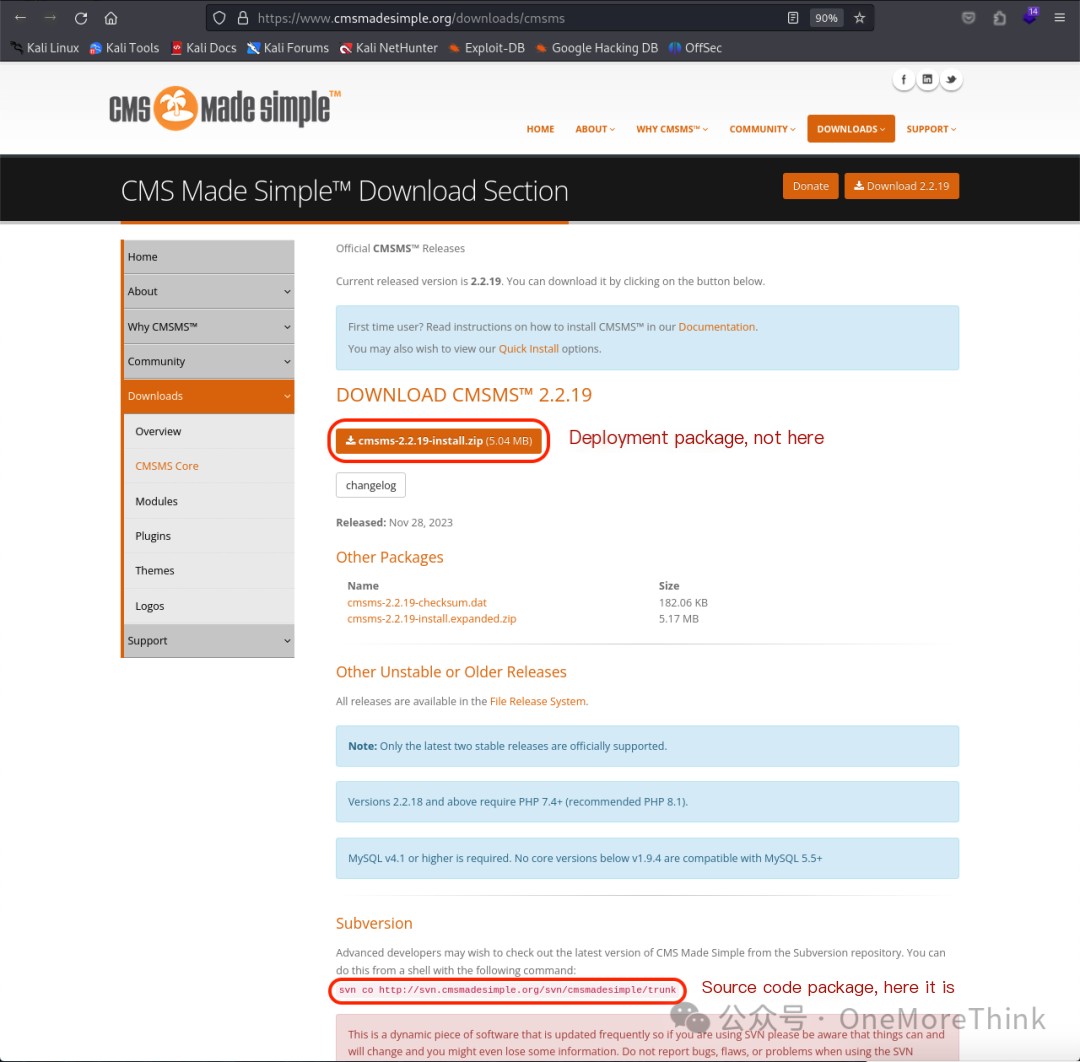Bookmark this page with the star icon
This screenshot has height=1062, width=1080.
pos(859,18)
